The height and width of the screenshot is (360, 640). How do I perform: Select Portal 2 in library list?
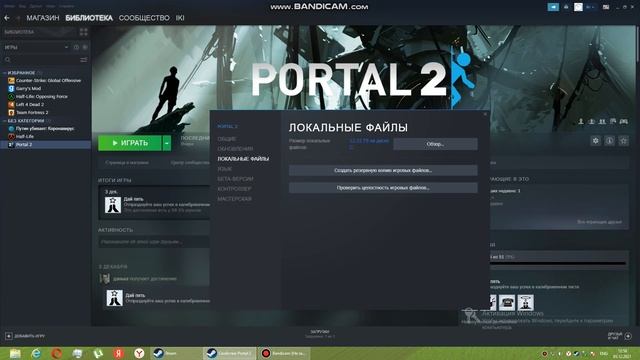46,144
